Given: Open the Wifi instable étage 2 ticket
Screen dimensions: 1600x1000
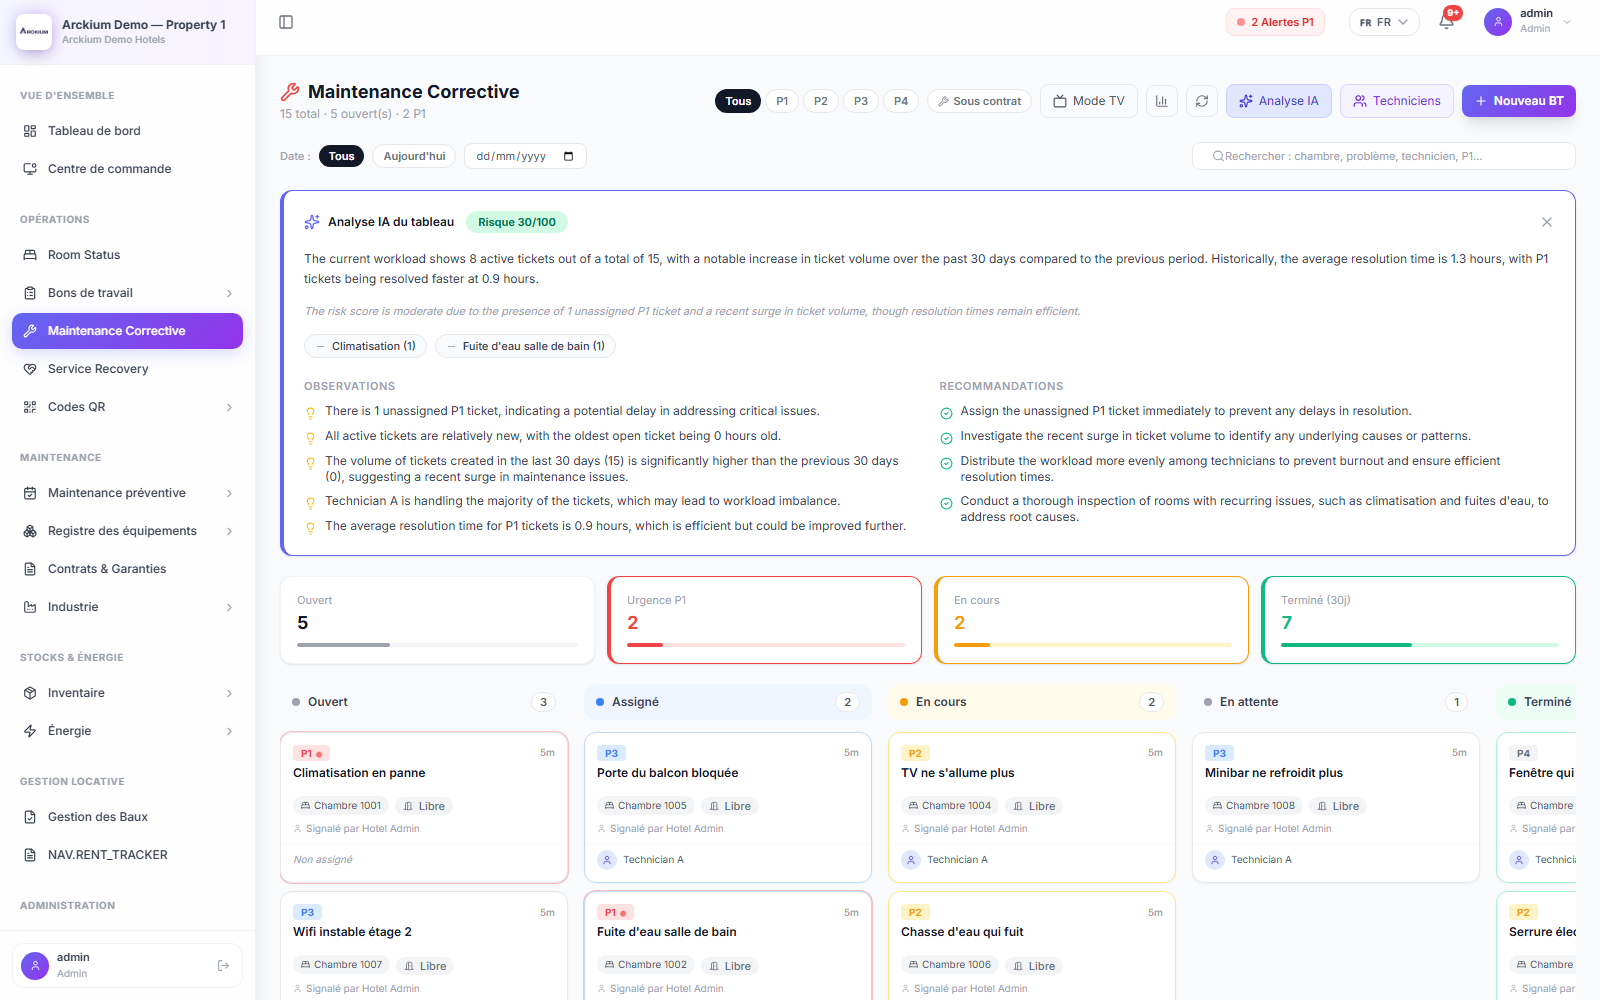Looking at the screenshot, I should click(x=425, y=946).
